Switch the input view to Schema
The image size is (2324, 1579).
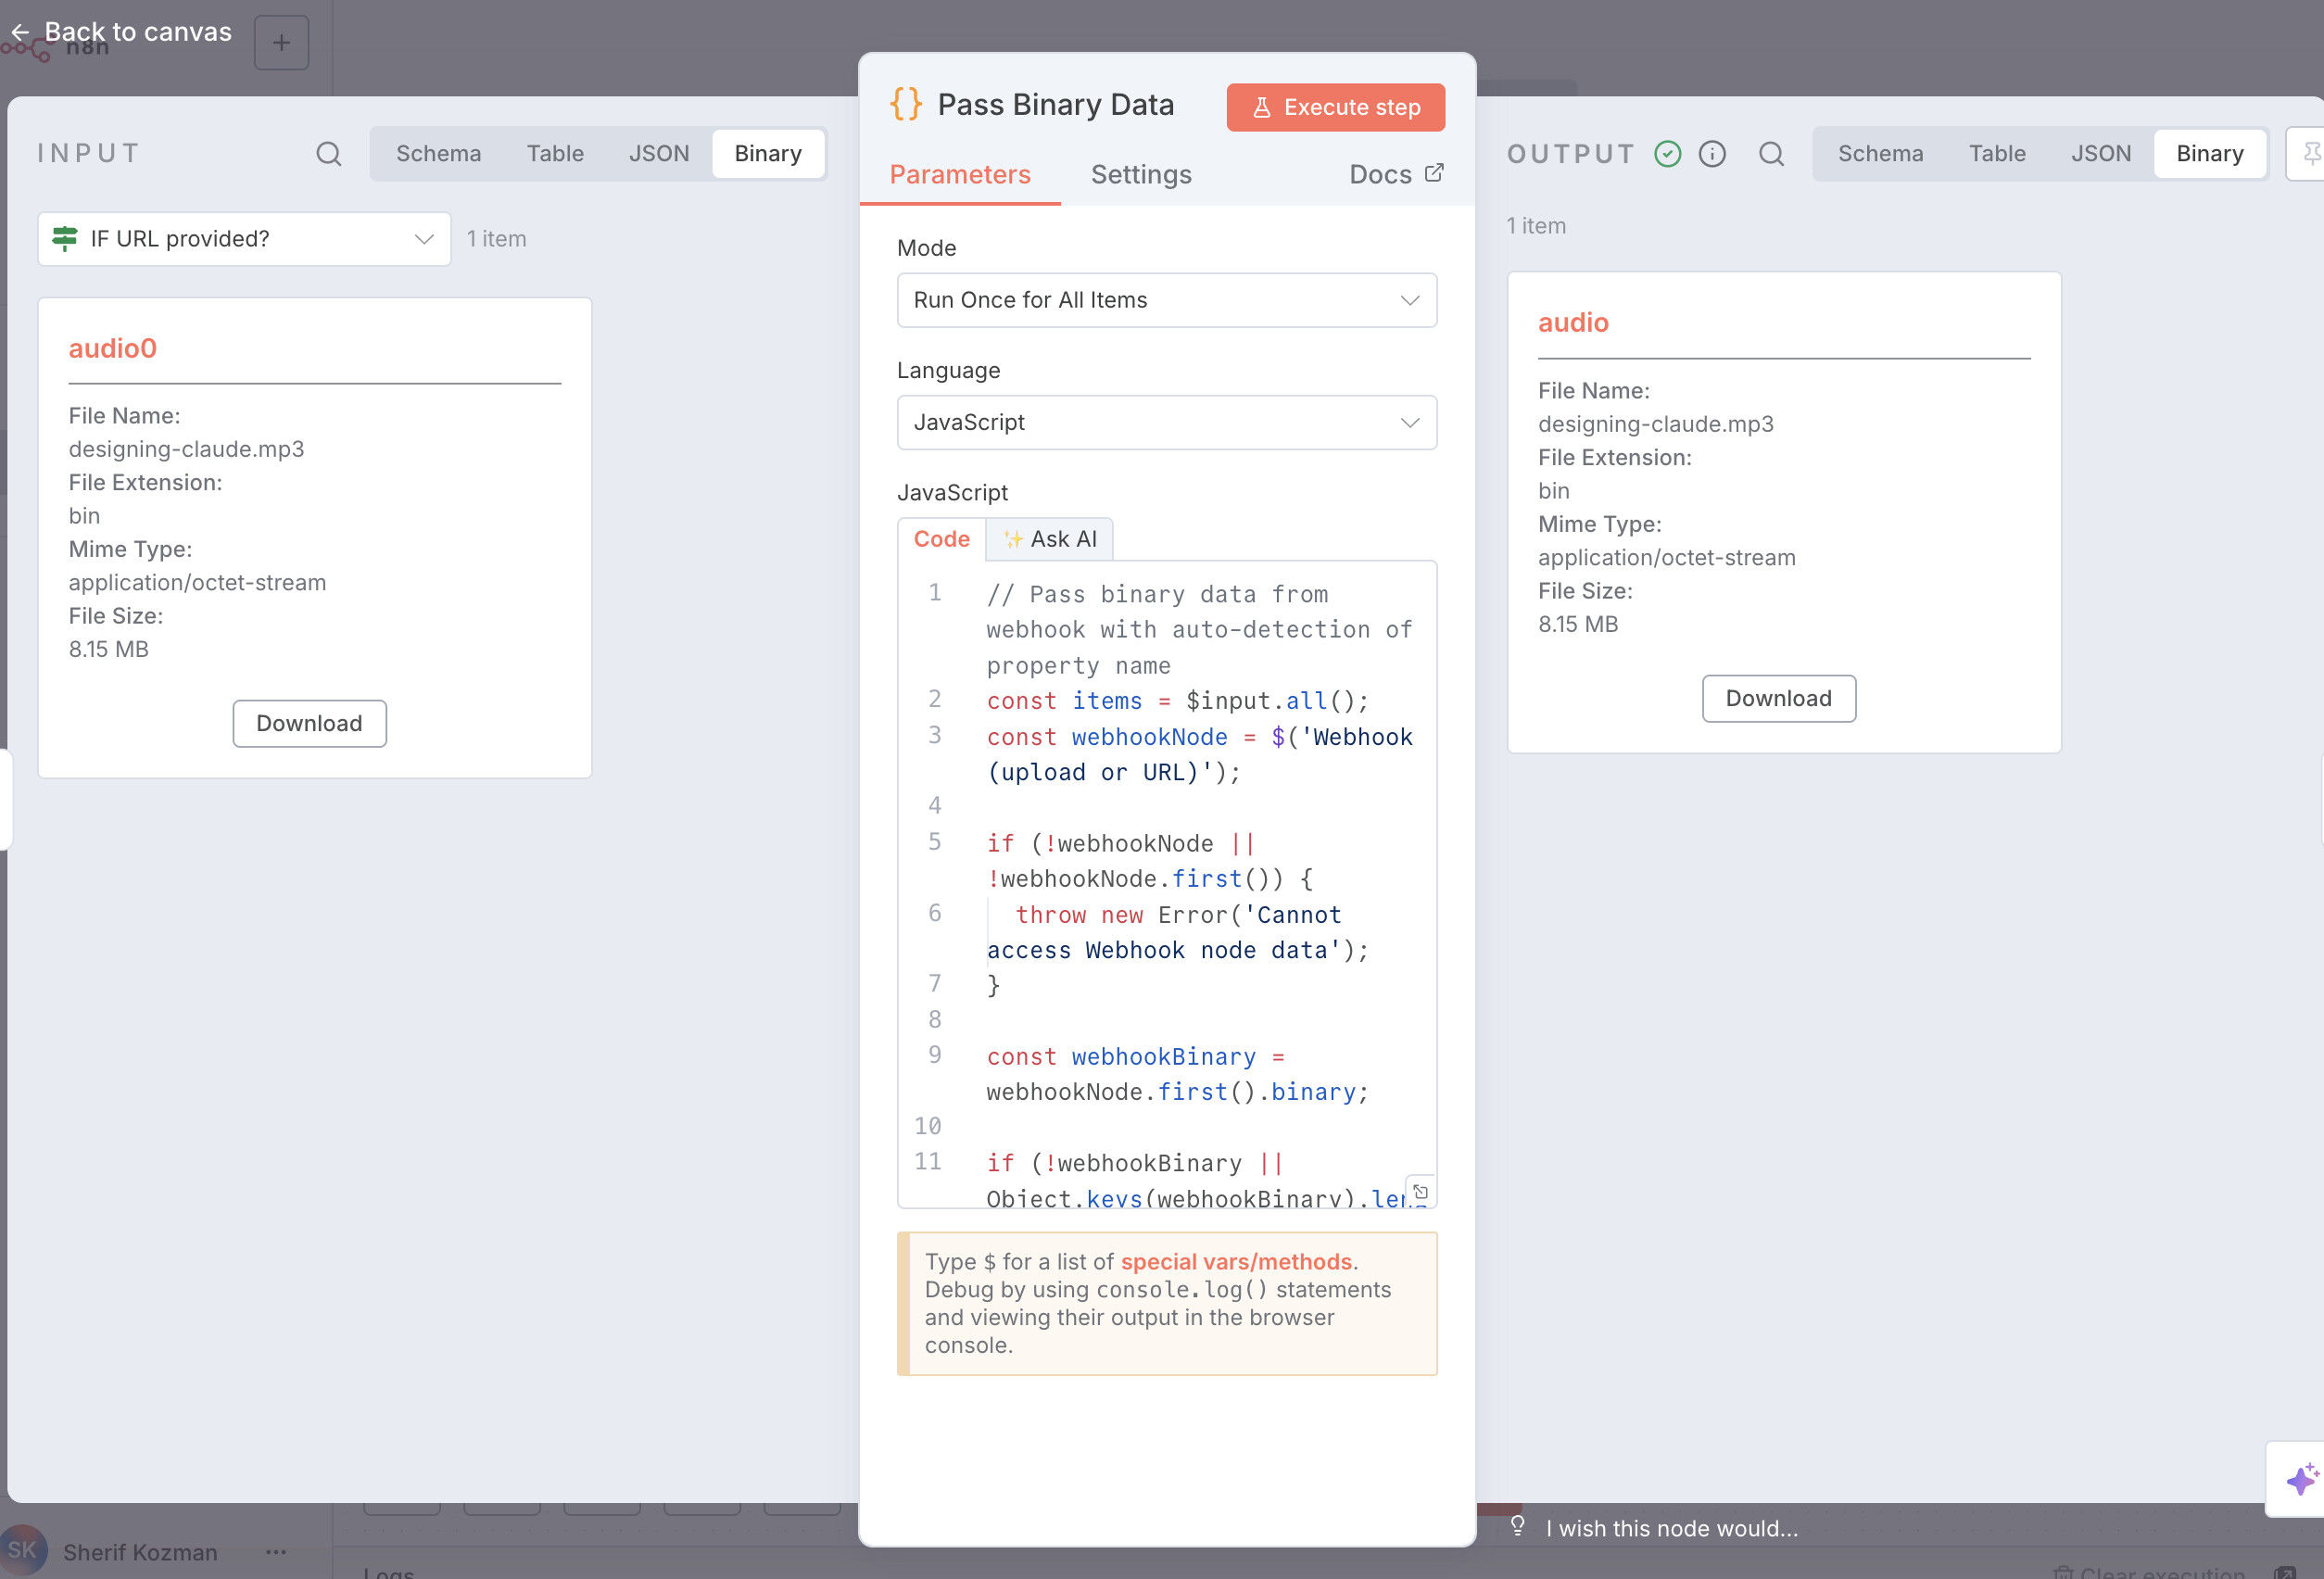pos(438,153)
